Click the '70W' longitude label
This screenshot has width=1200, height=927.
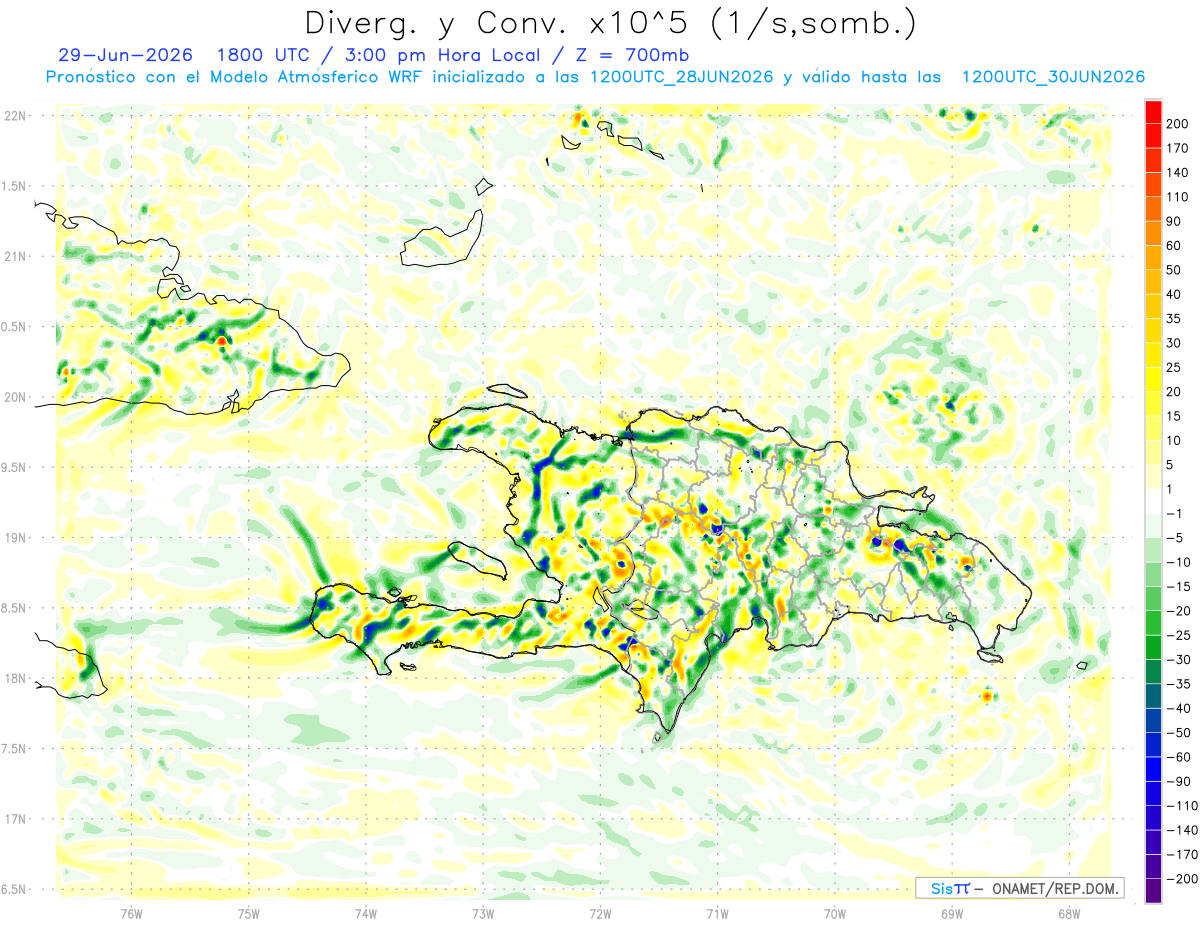coord(834,914)
